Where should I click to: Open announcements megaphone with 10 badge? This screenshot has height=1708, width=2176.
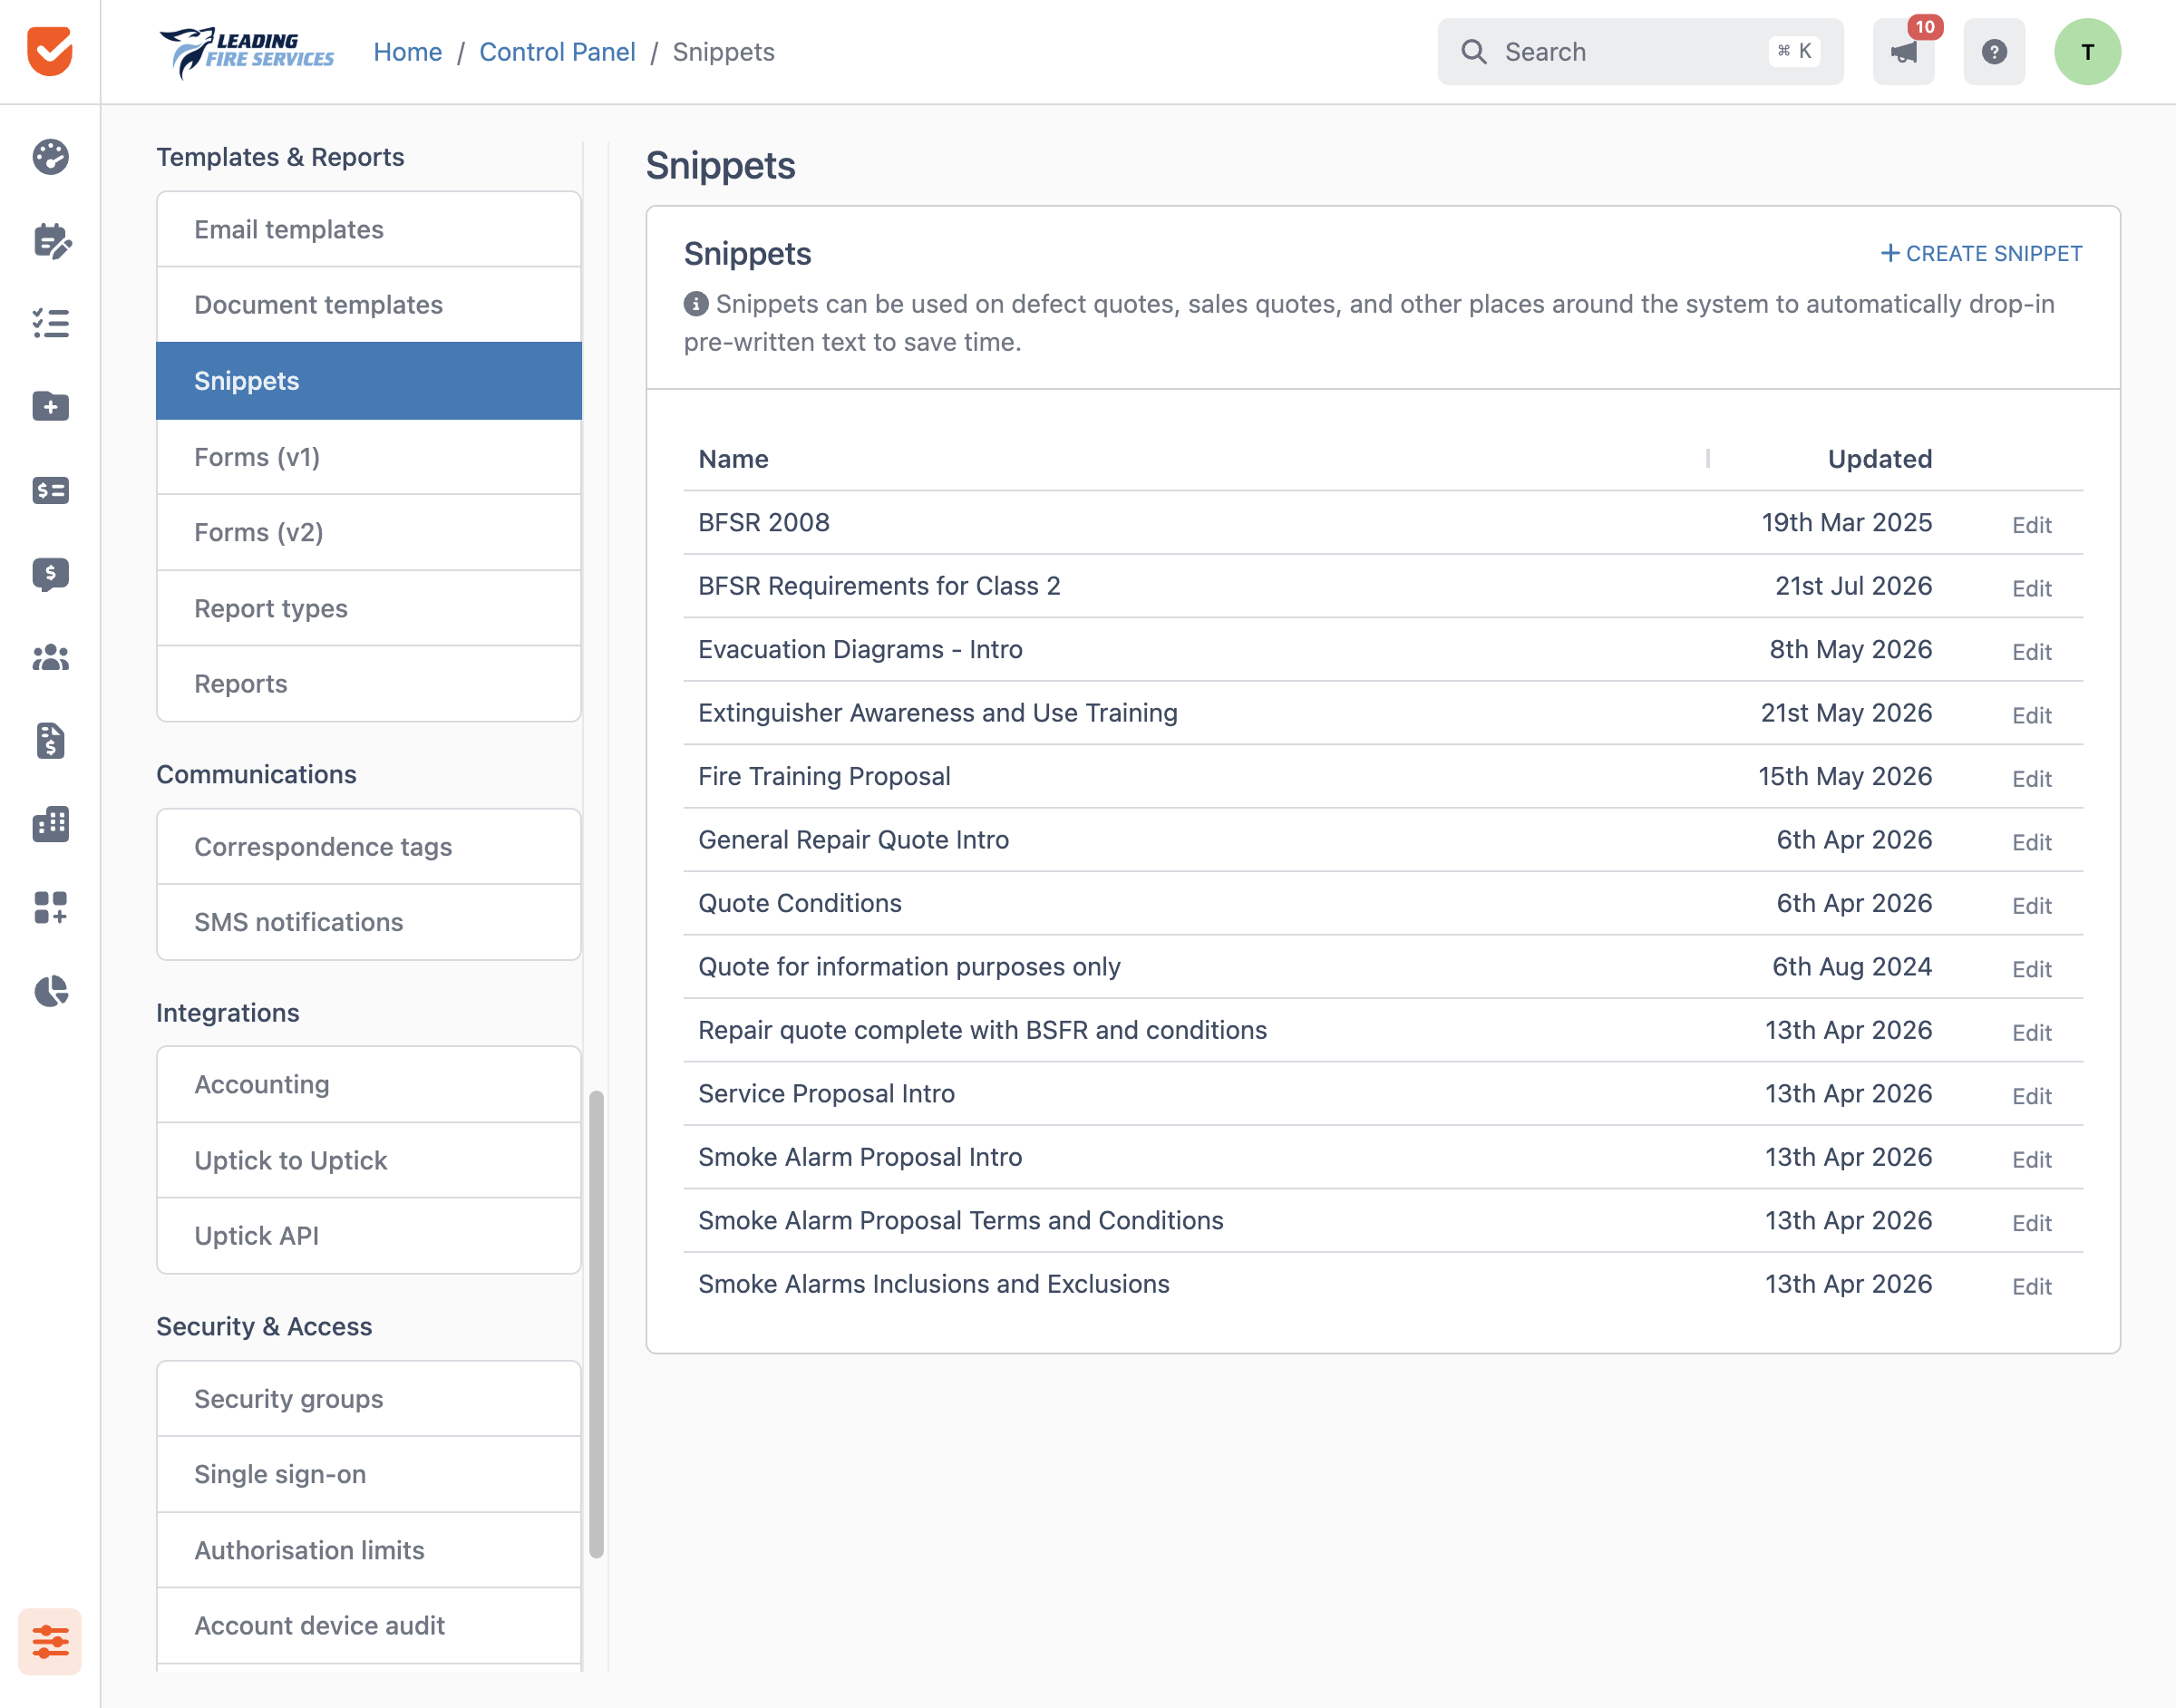pos(1904,51)
